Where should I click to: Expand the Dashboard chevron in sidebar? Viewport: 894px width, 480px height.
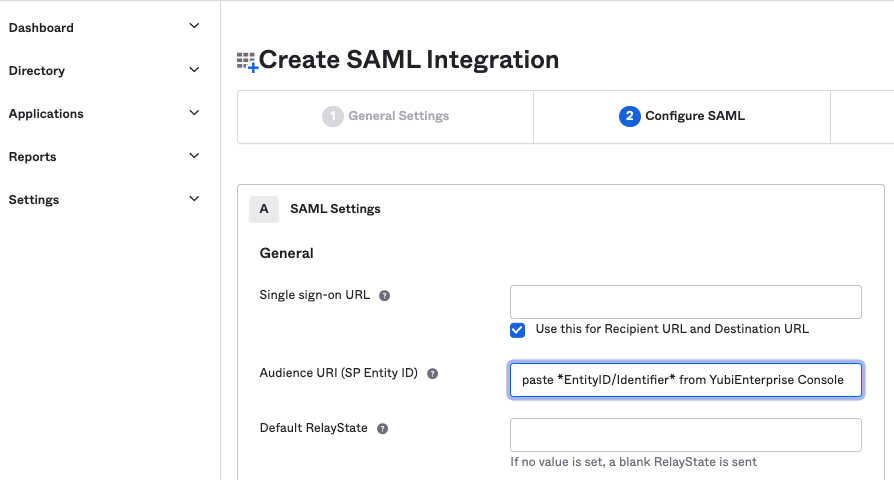coord(194,27)
